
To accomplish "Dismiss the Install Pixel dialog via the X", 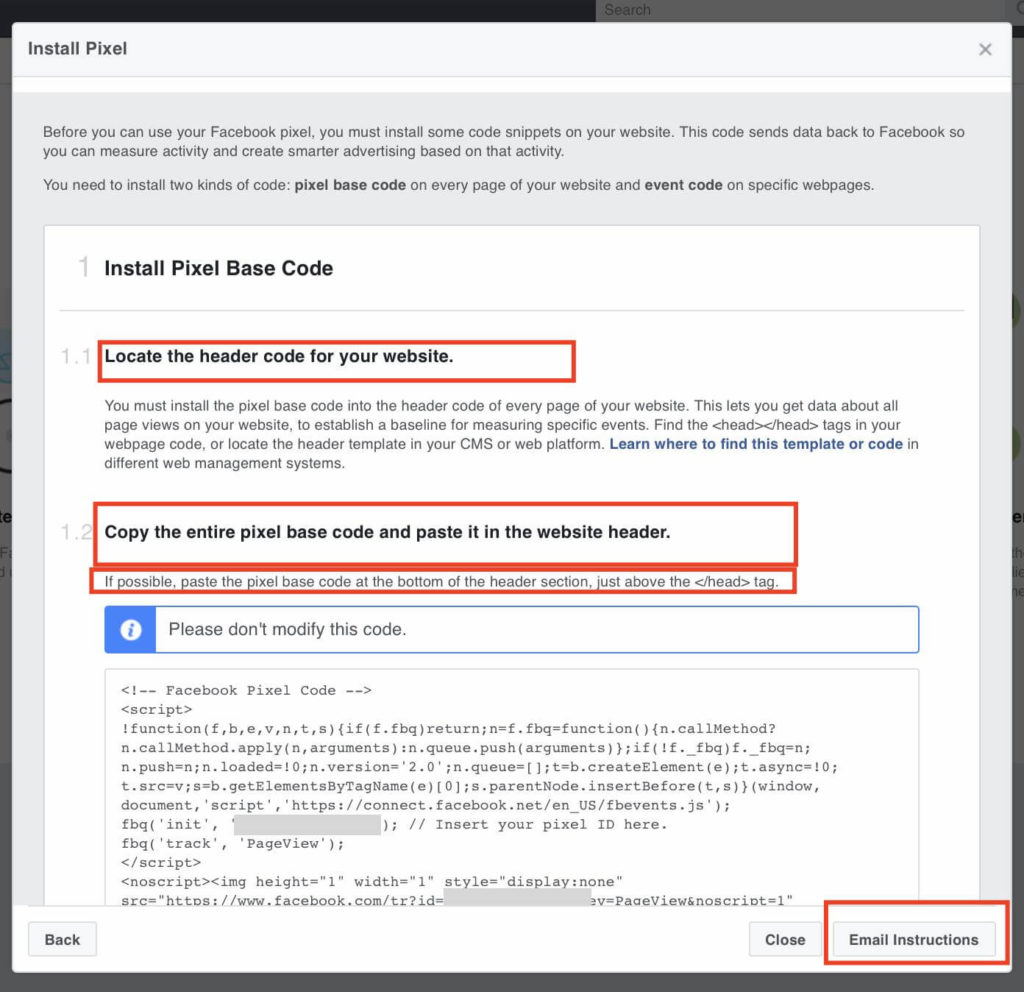I will [x=985, y=49].
